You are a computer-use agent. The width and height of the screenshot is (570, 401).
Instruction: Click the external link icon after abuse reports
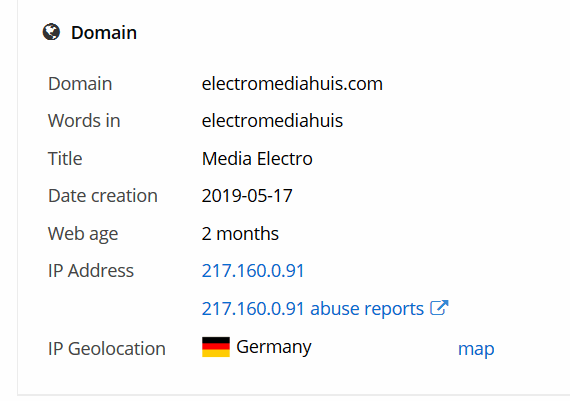tap(439, 308)
